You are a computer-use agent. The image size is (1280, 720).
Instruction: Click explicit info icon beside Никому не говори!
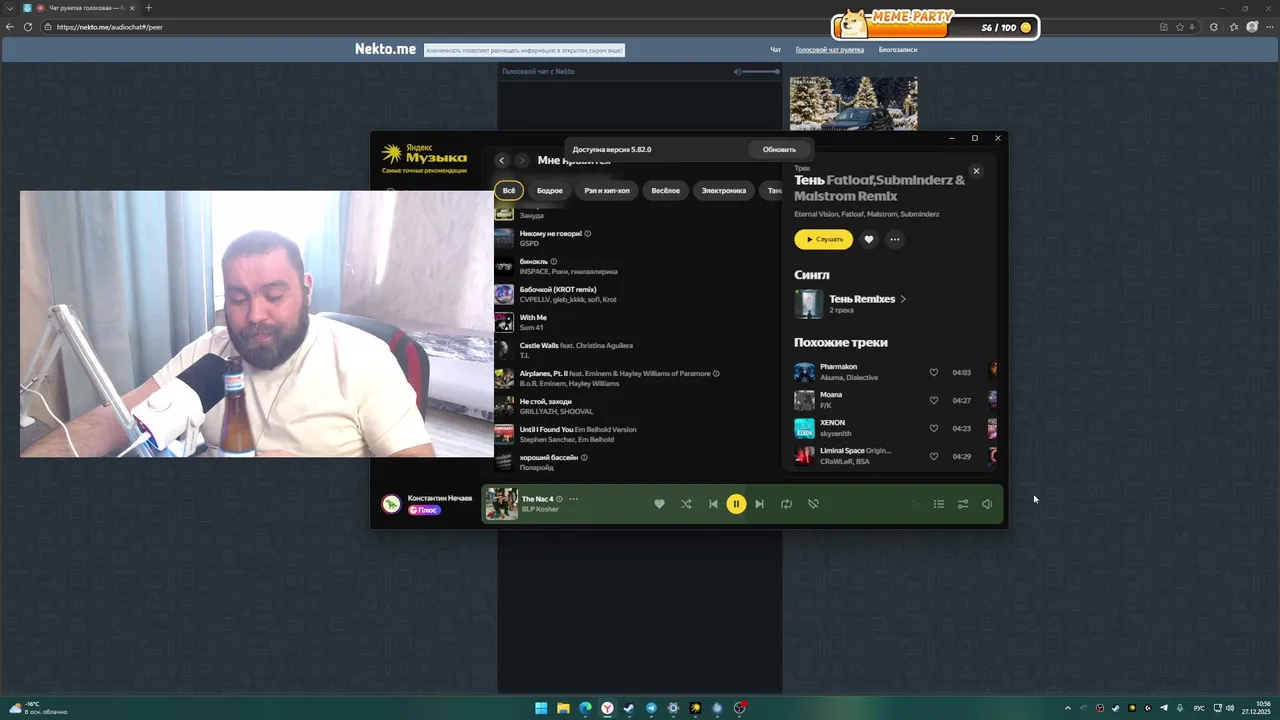[588, 234]
